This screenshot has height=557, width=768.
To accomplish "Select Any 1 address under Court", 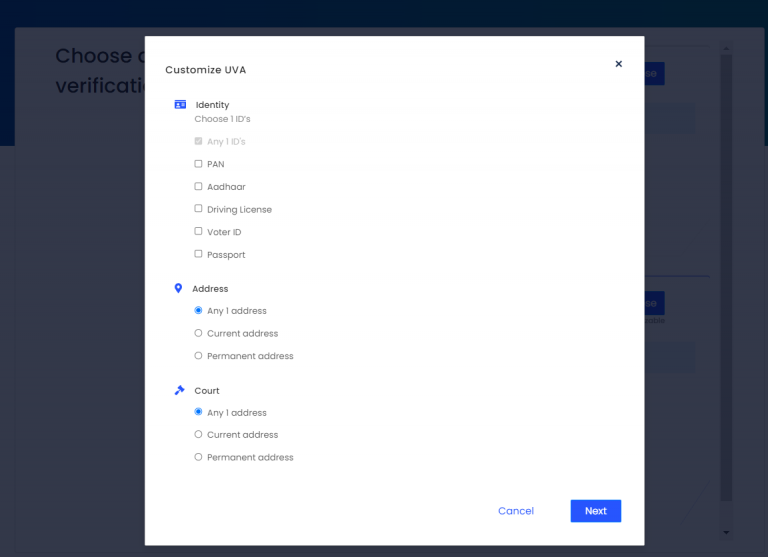I will pos(198,412).
